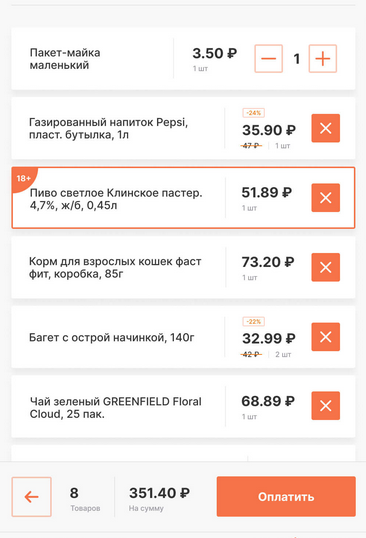Open the Пиво светлое Клинское item name
The image size is (366, 538).
(x=116, y=199)
